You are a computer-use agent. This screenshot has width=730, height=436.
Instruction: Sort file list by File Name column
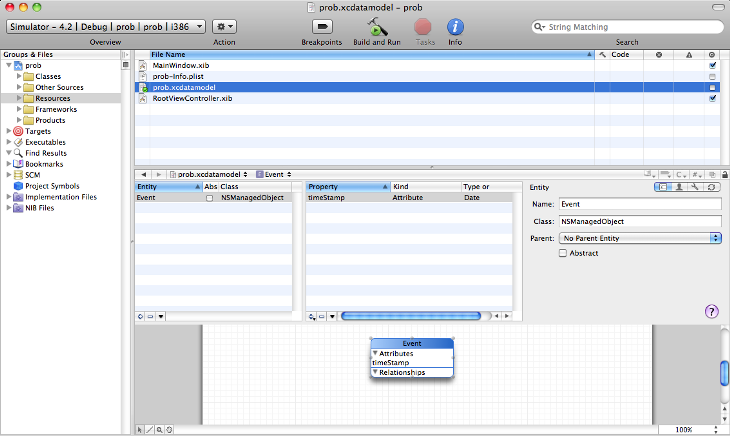point(371,54)
